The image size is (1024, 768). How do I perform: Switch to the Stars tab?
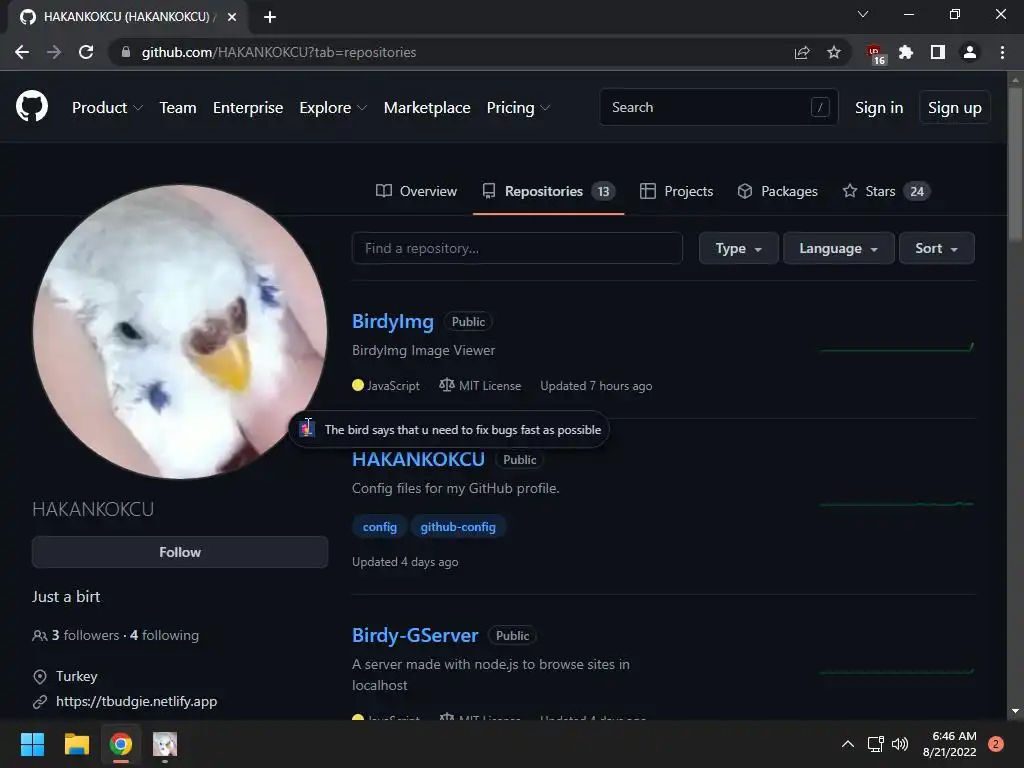pos(886,191)
